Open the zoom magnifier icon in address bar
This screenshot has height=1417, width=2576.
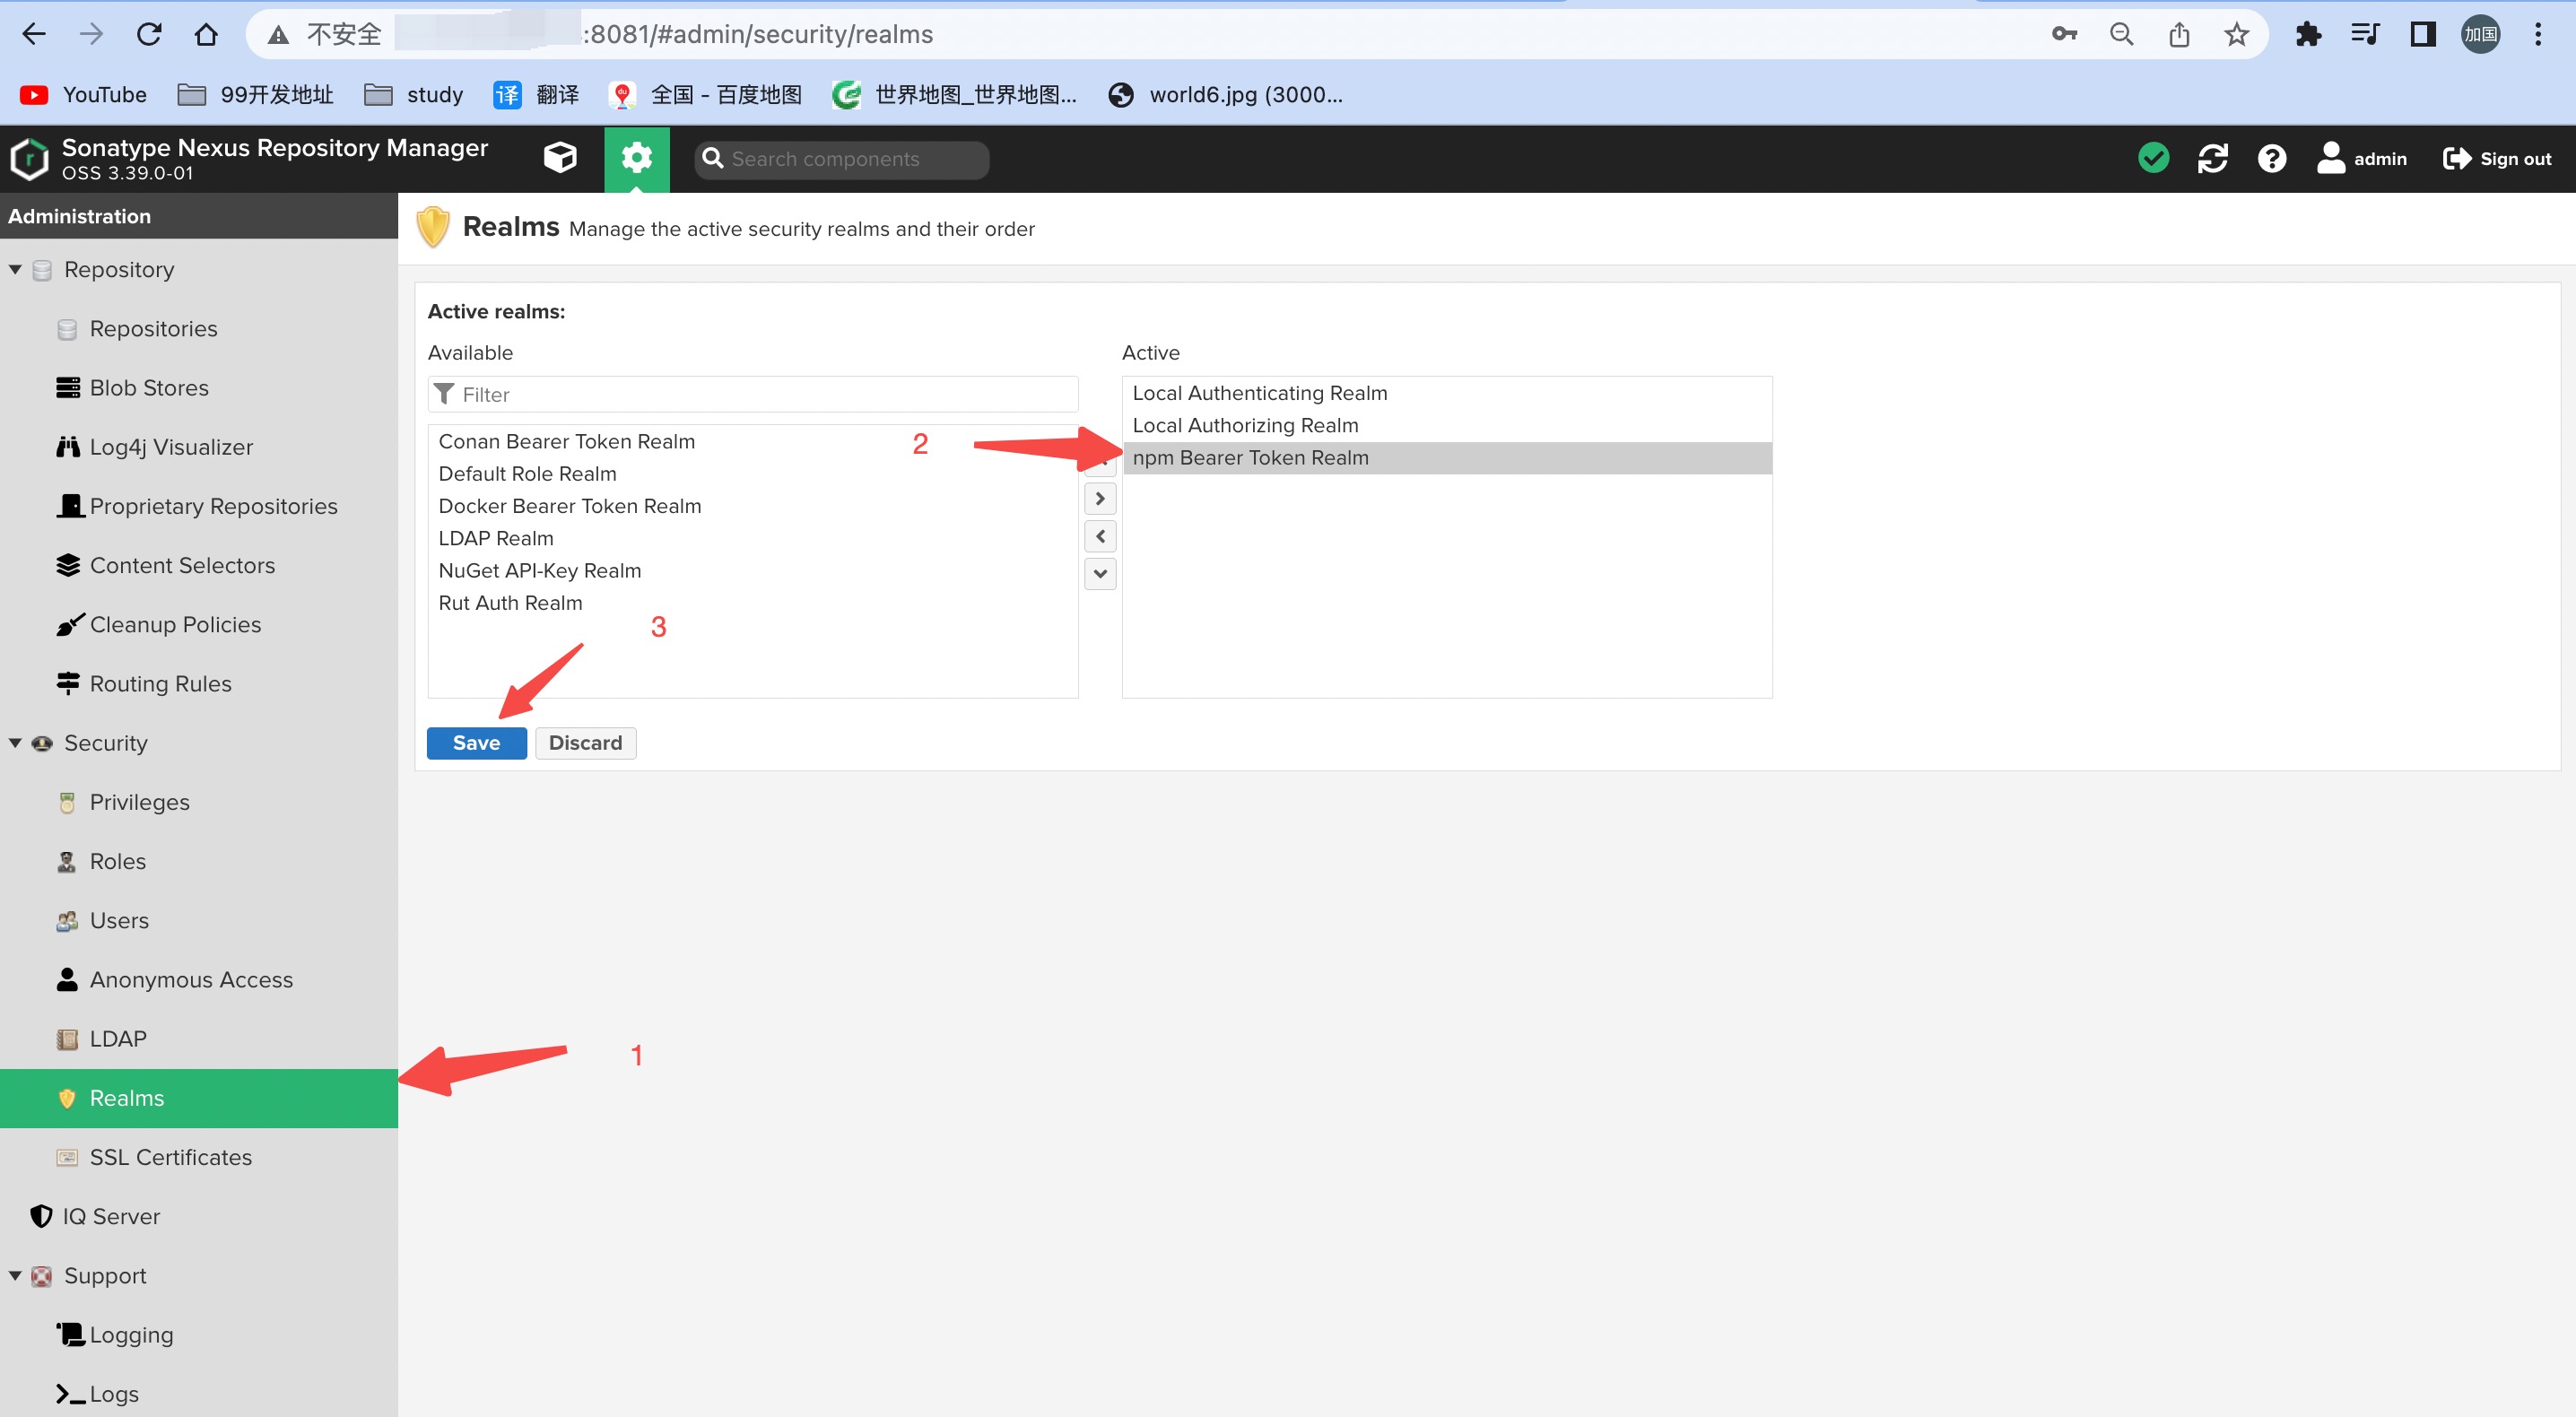(2121, 34)
